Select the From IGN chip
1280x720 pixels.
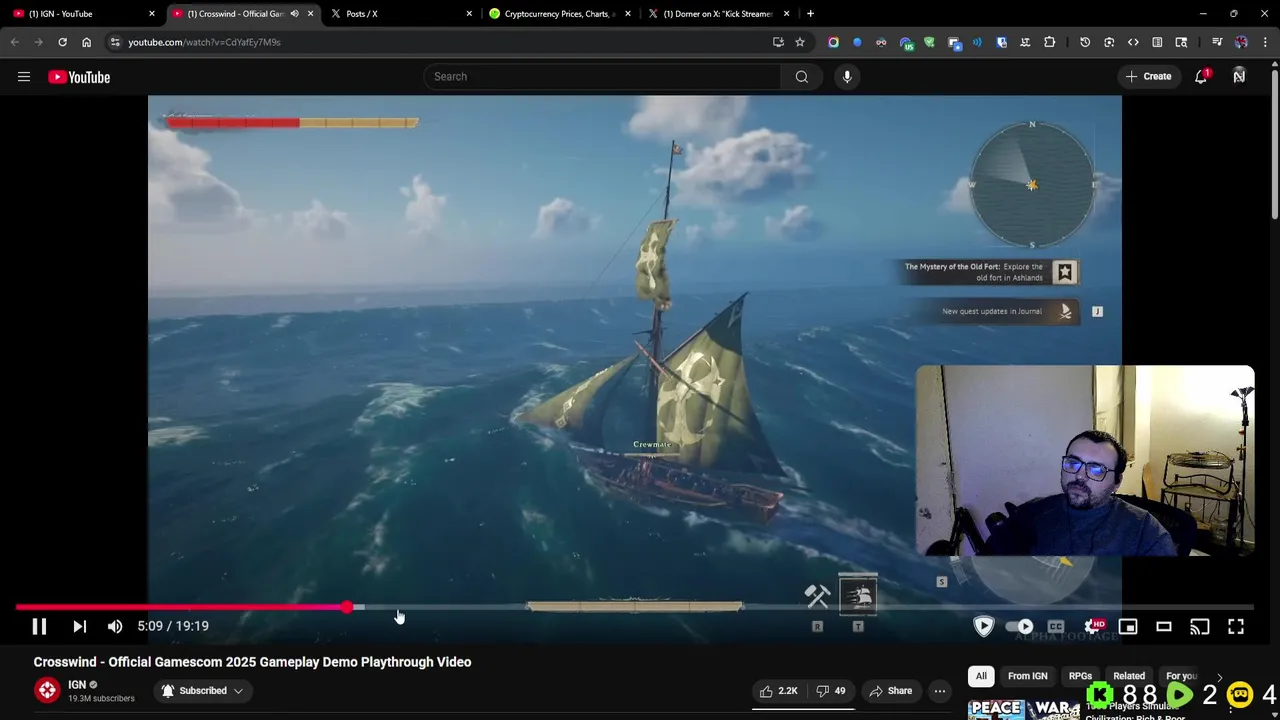(1027, 676)
